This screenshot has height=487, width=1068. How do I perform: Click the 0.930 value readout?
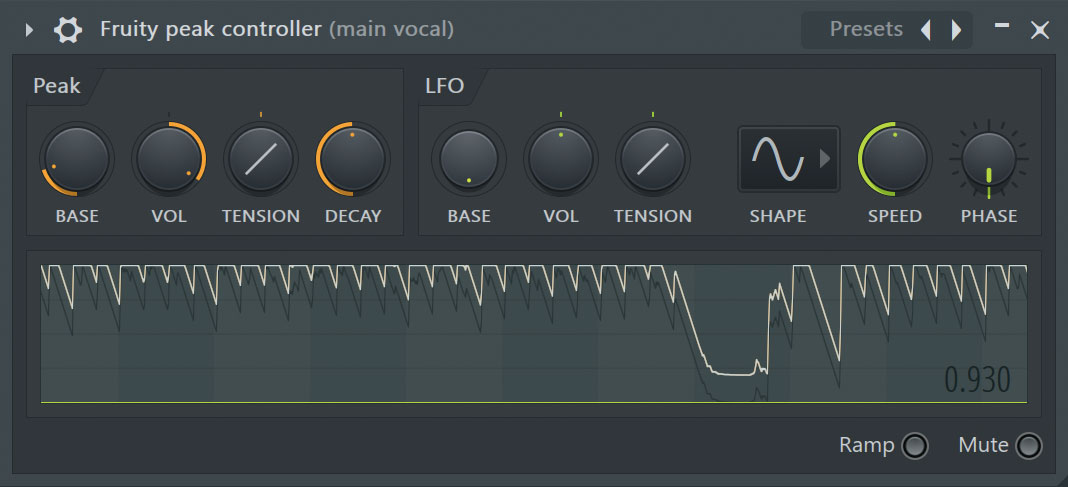(977, 380)
